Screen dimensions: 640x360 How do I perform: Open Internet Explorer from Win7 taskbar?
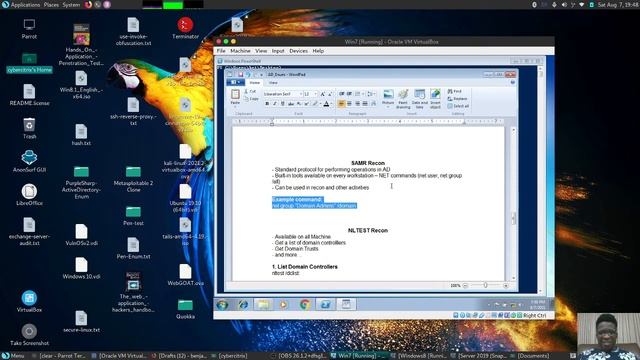(x=243, y=304)
